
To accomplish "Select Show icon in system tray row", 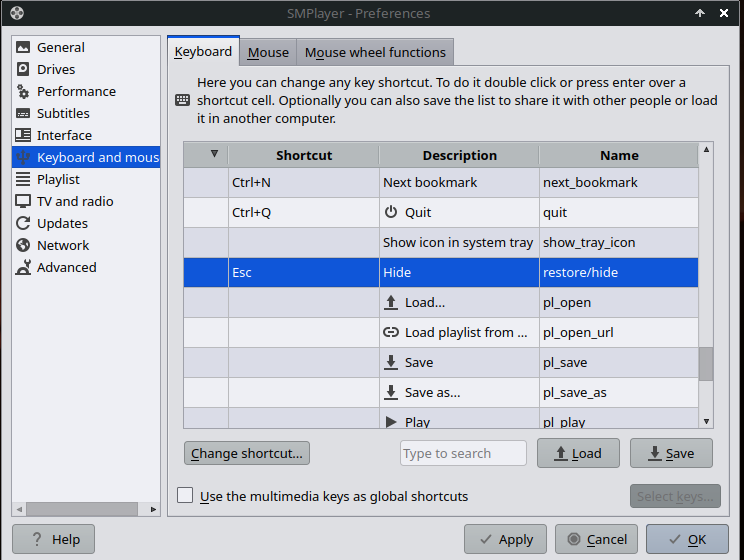I will click(x=441, y=243).
